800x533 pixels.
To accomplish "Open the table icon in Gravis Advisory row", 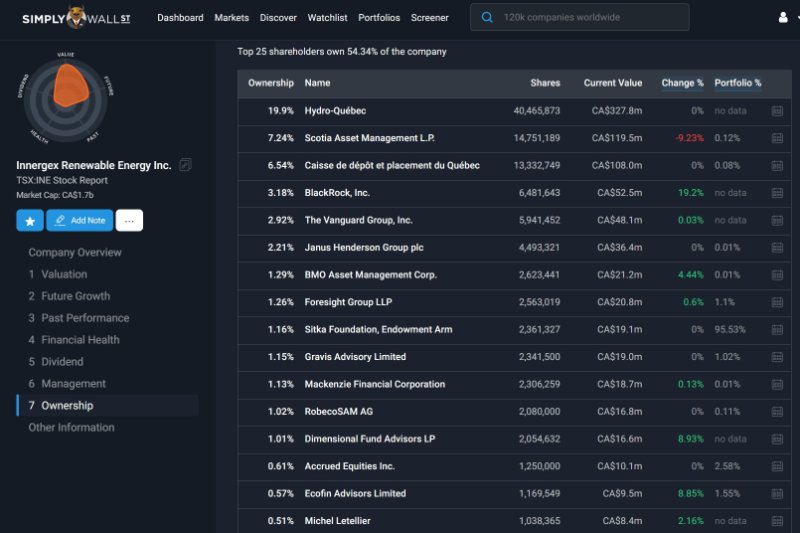I will pyautogui.click(x=777, y=357).
